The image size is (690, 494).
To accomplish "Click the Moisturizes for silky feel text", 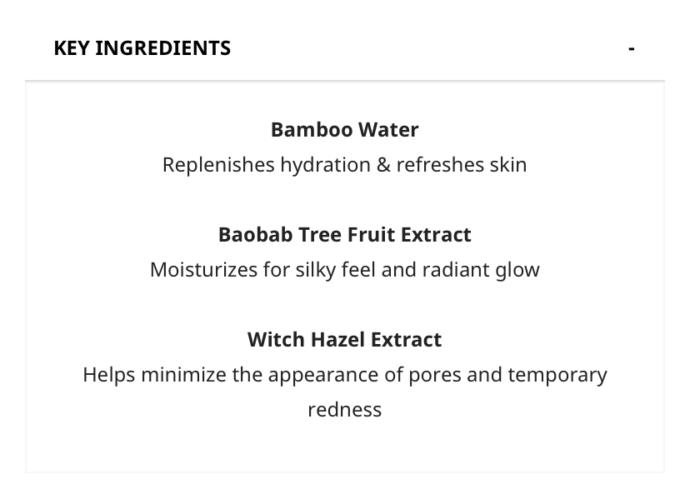I will (x=345, y=270).
